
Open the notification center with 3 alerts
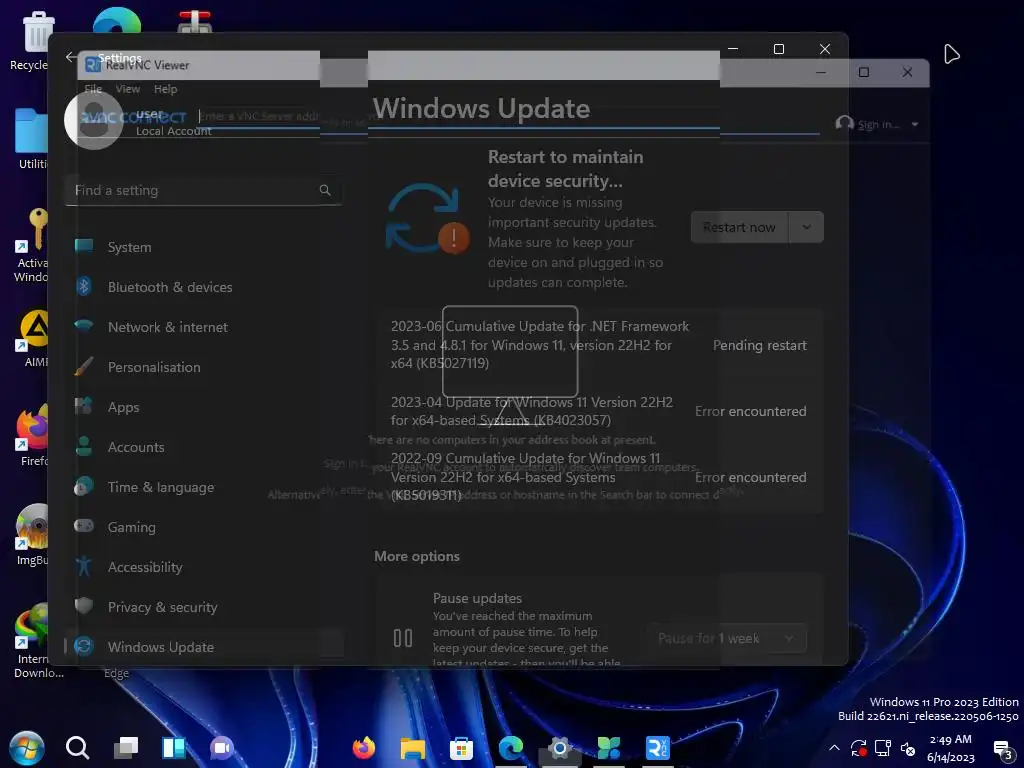point(1003,750)
